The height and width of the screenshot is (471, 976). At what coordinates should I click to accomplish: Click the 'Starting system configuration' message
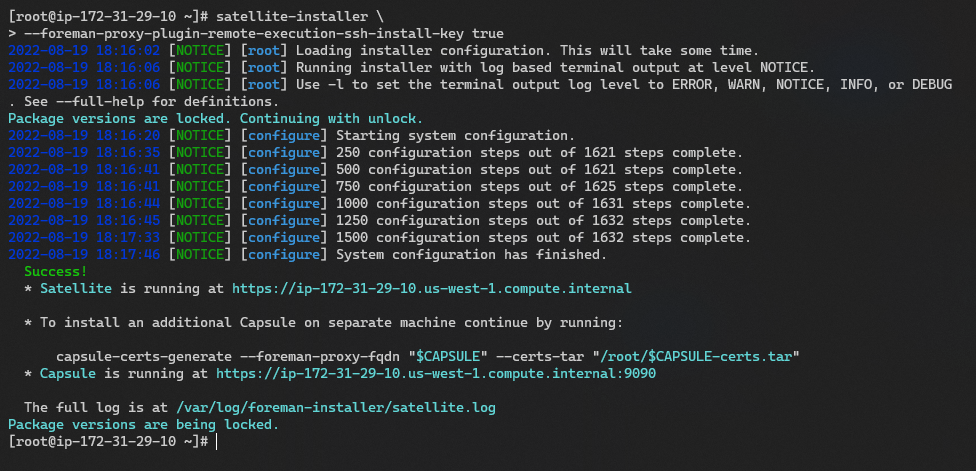[455, 135]
